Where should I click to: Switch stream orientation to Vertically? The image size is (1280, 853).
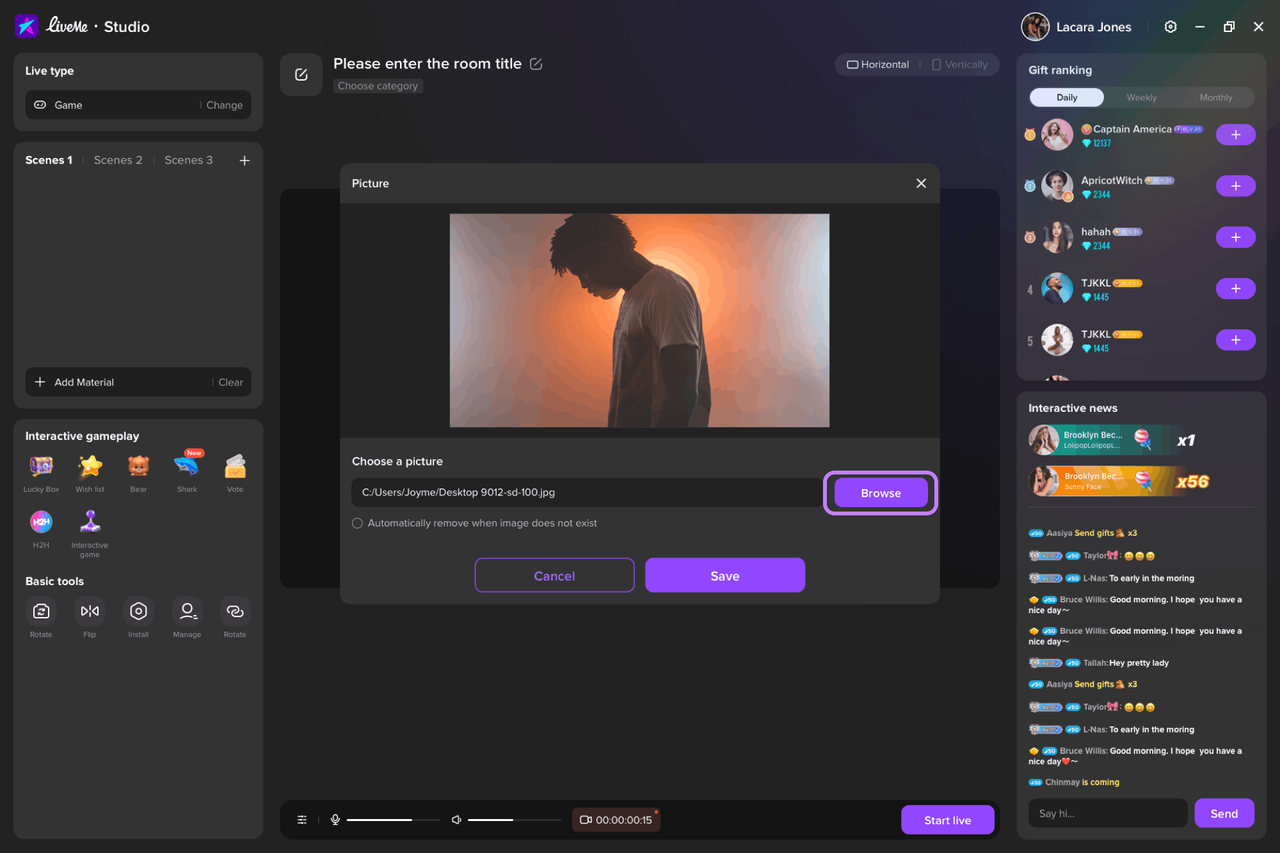click(x=960, y=64)
